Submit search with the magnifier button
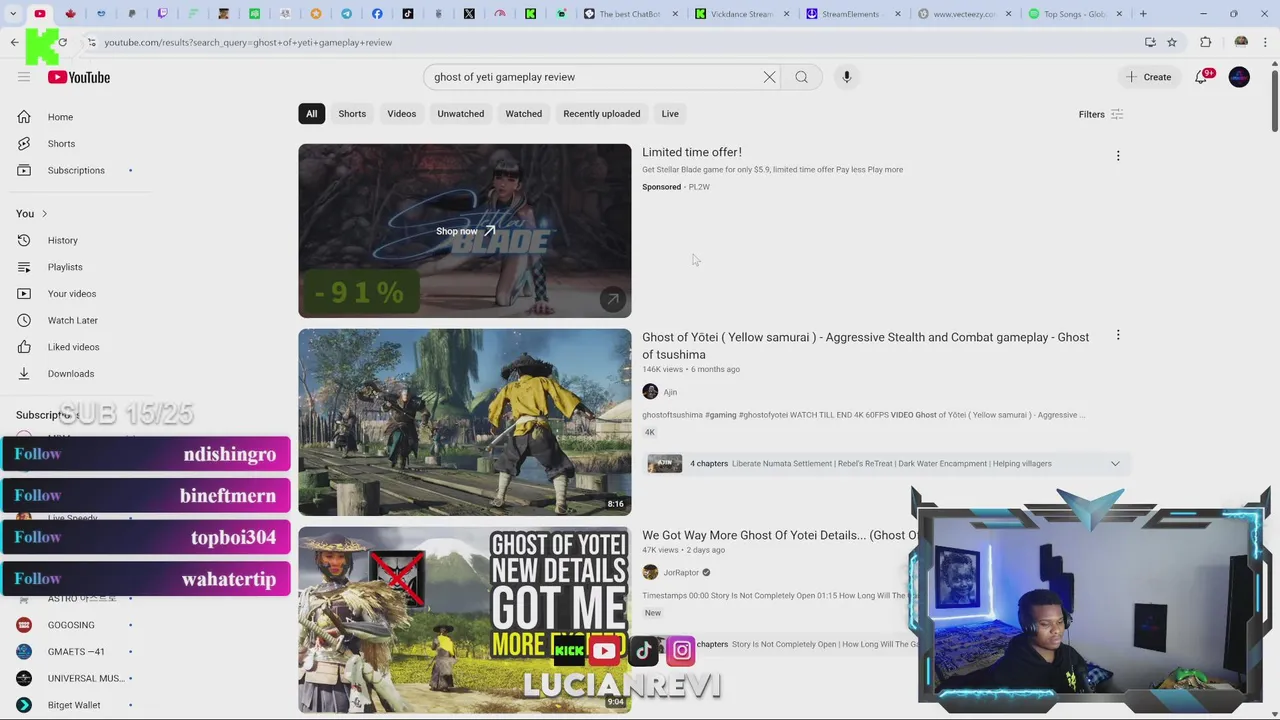Viewport: 1280px width, 720px height. click(801, 77)
